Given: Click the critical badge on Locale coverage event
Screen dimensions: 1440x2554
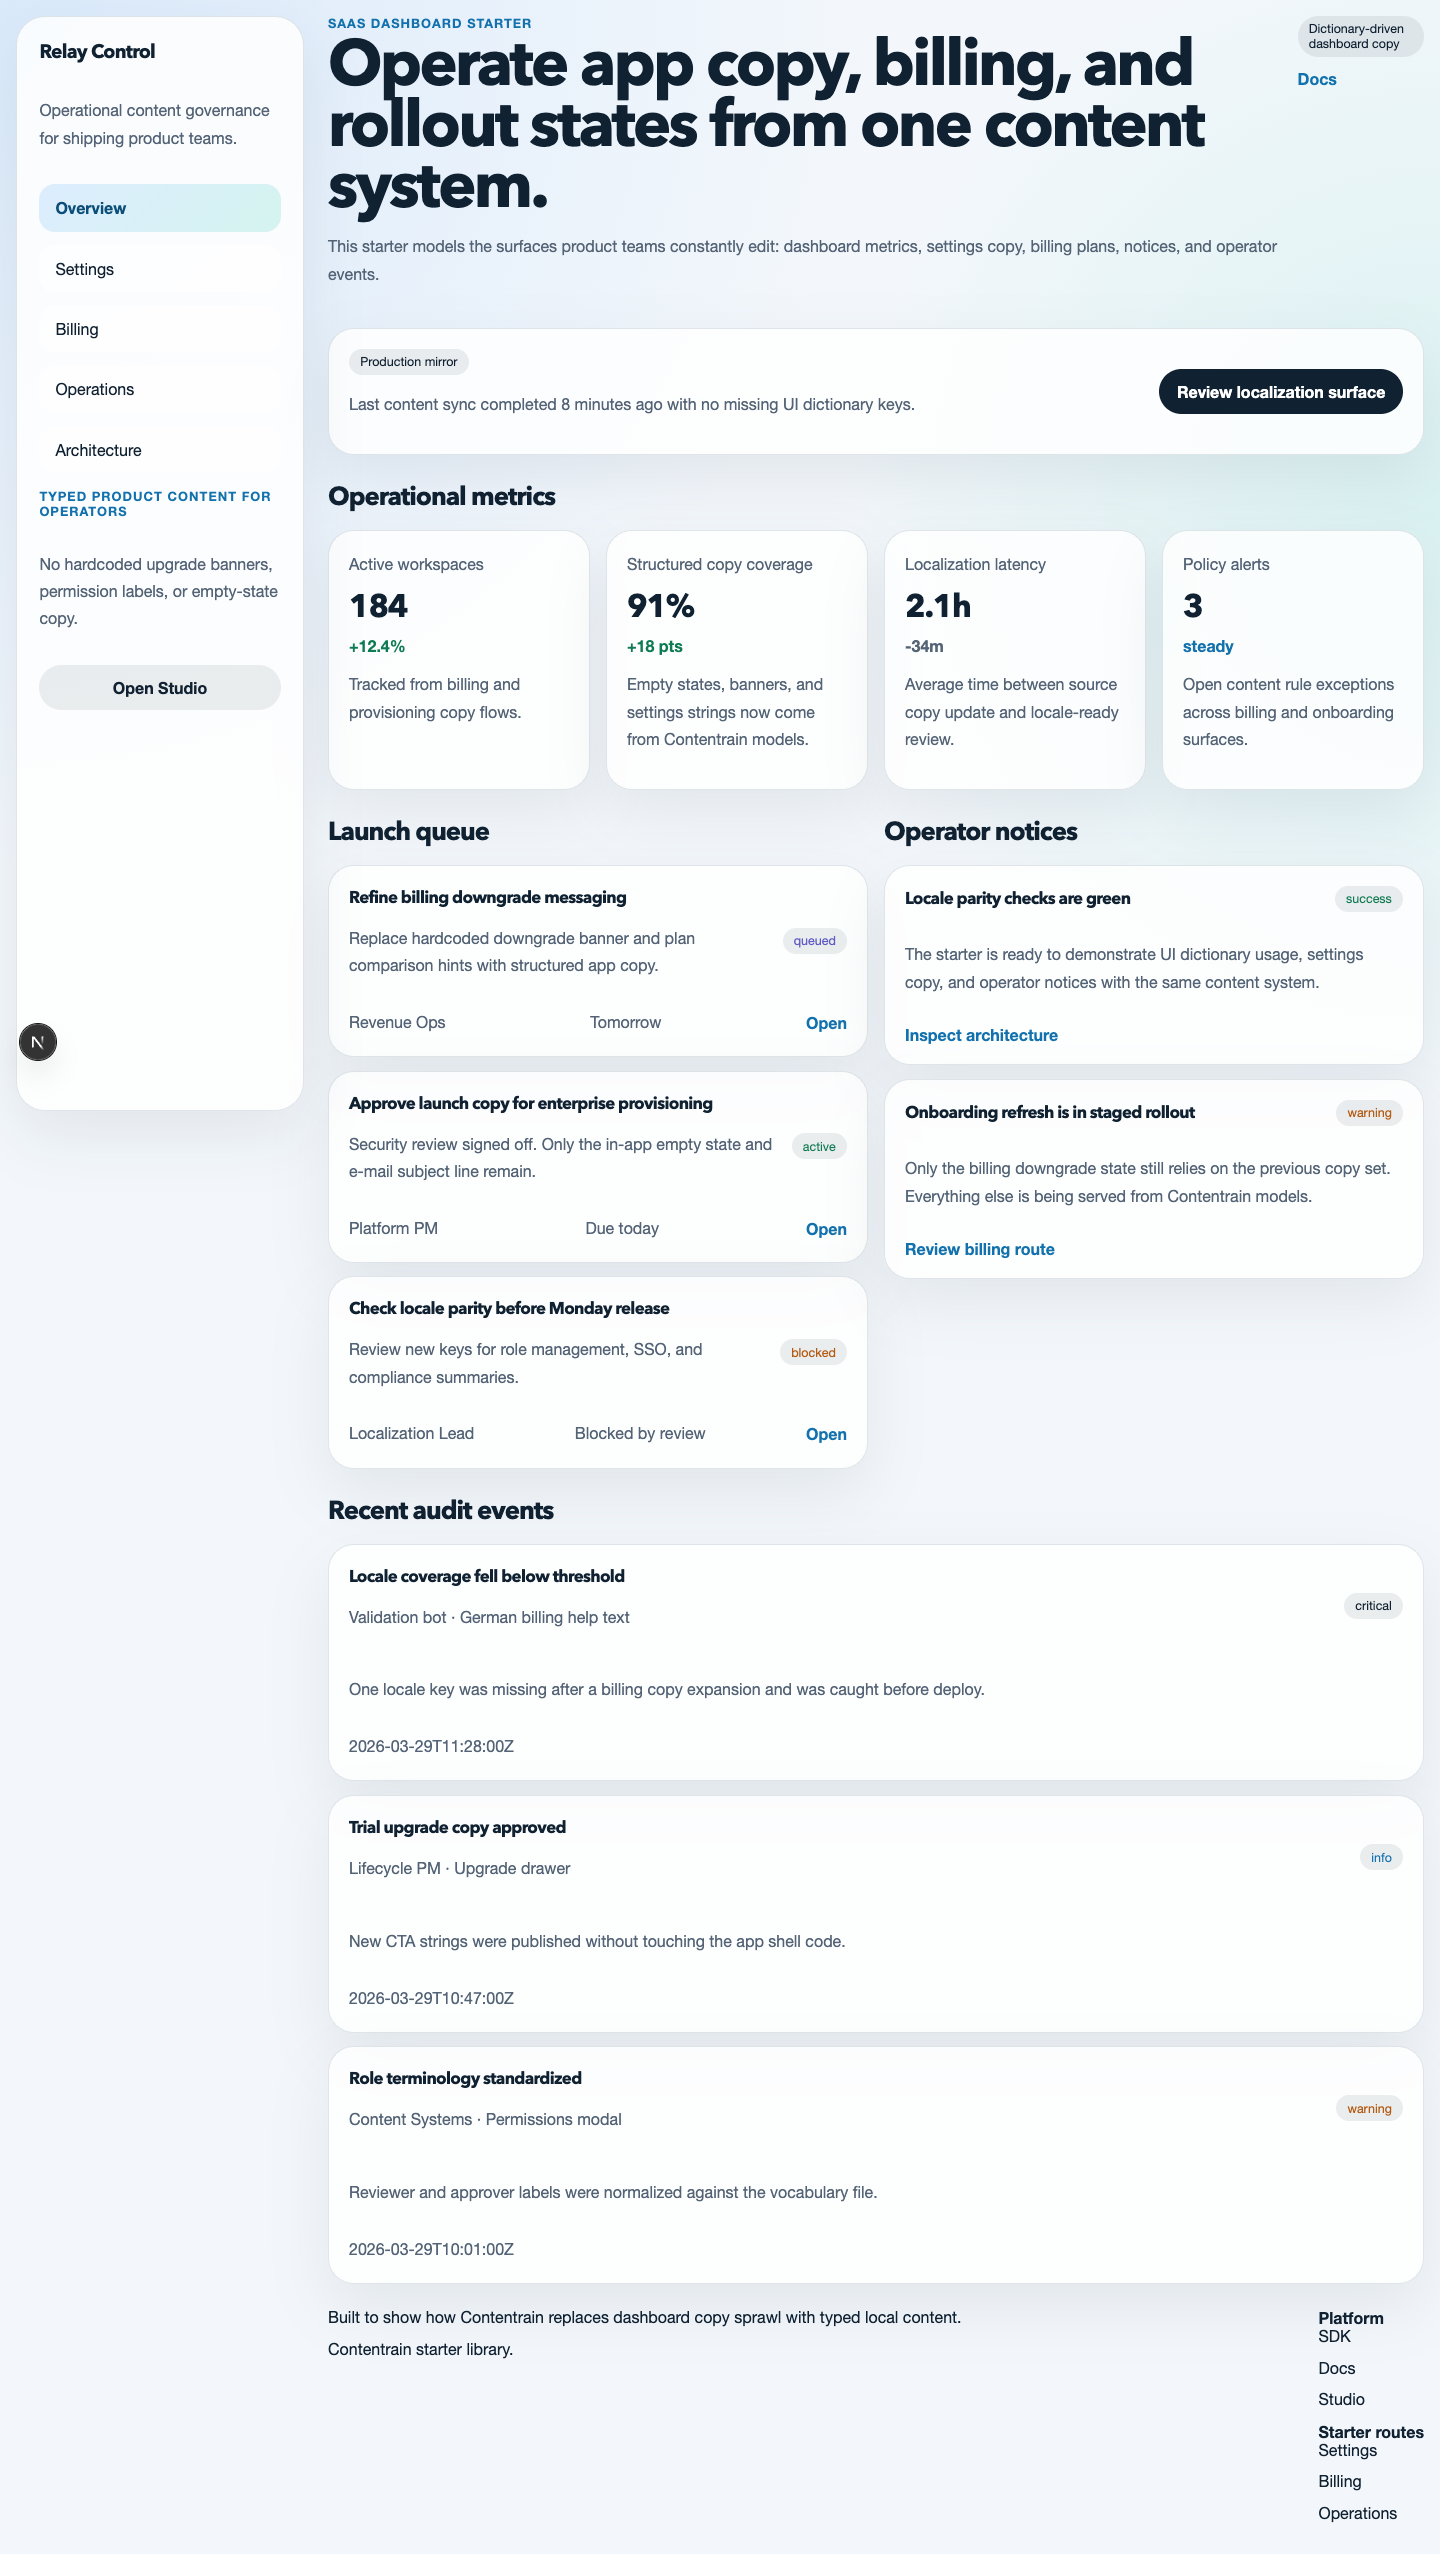Looking at the screenshot, I should (1373, 1606).
